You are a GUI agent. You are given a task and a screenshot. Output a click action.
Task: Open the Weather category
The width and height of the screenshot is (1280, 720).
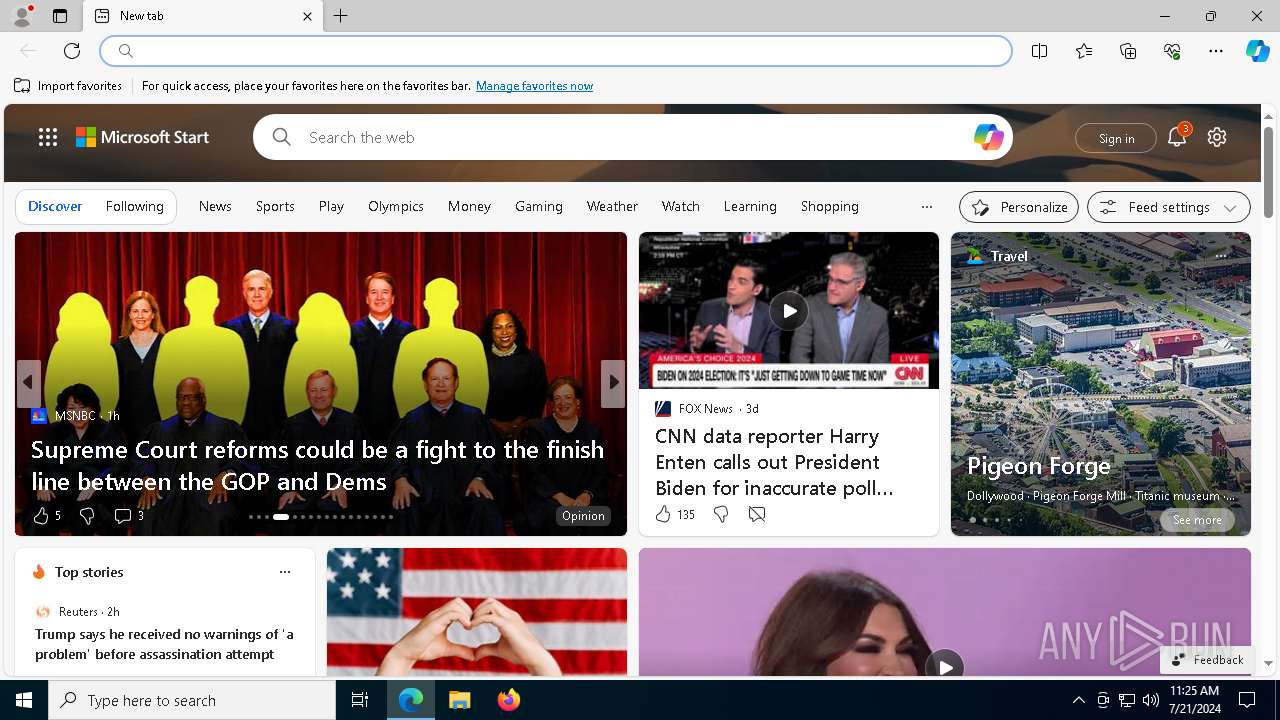tap(612, 206)
